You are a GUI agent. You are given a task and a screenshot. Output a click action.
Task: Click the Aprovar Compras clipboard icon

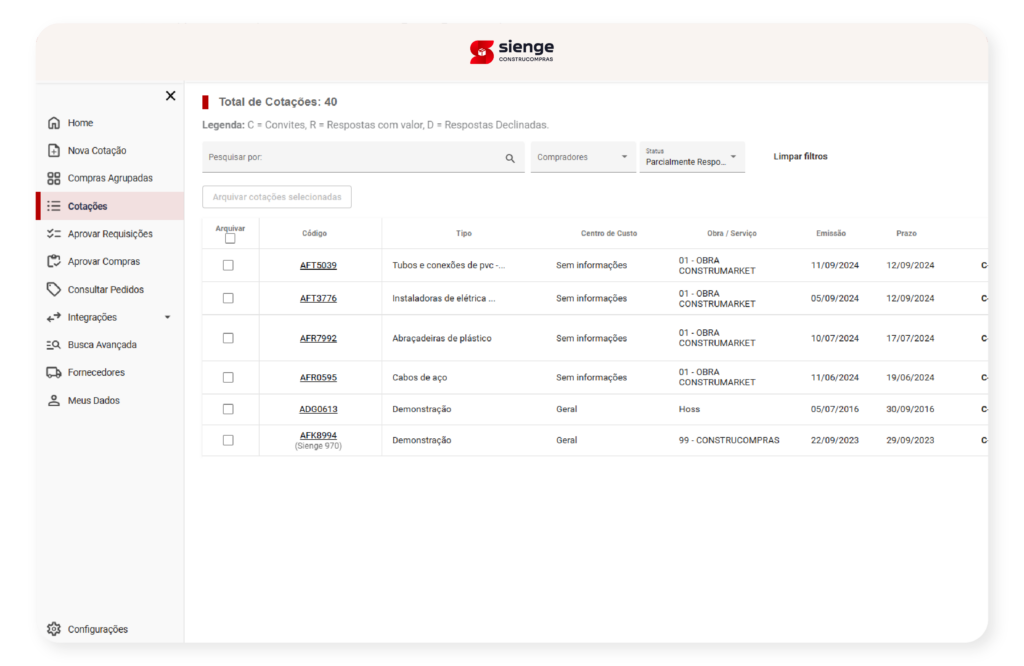click(x=54, y=261)
